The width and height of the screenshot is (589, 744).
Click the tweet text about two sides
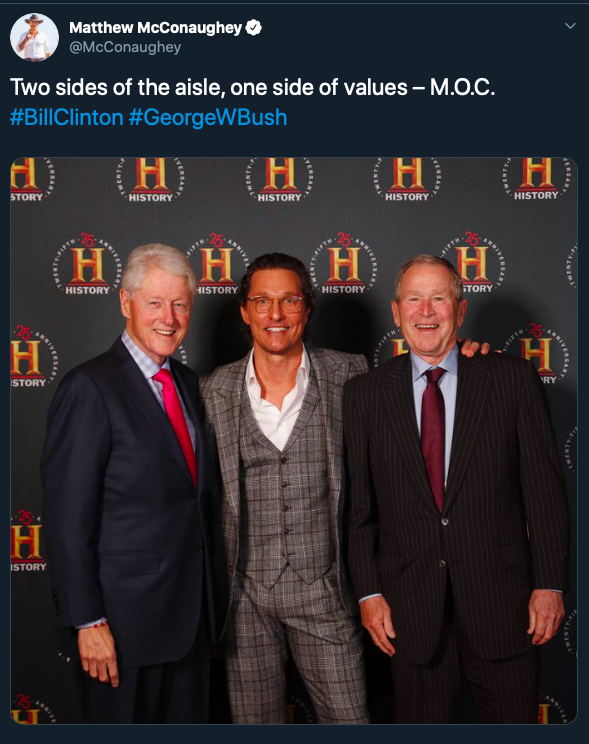pyautogui.click(x=252, y=87)
